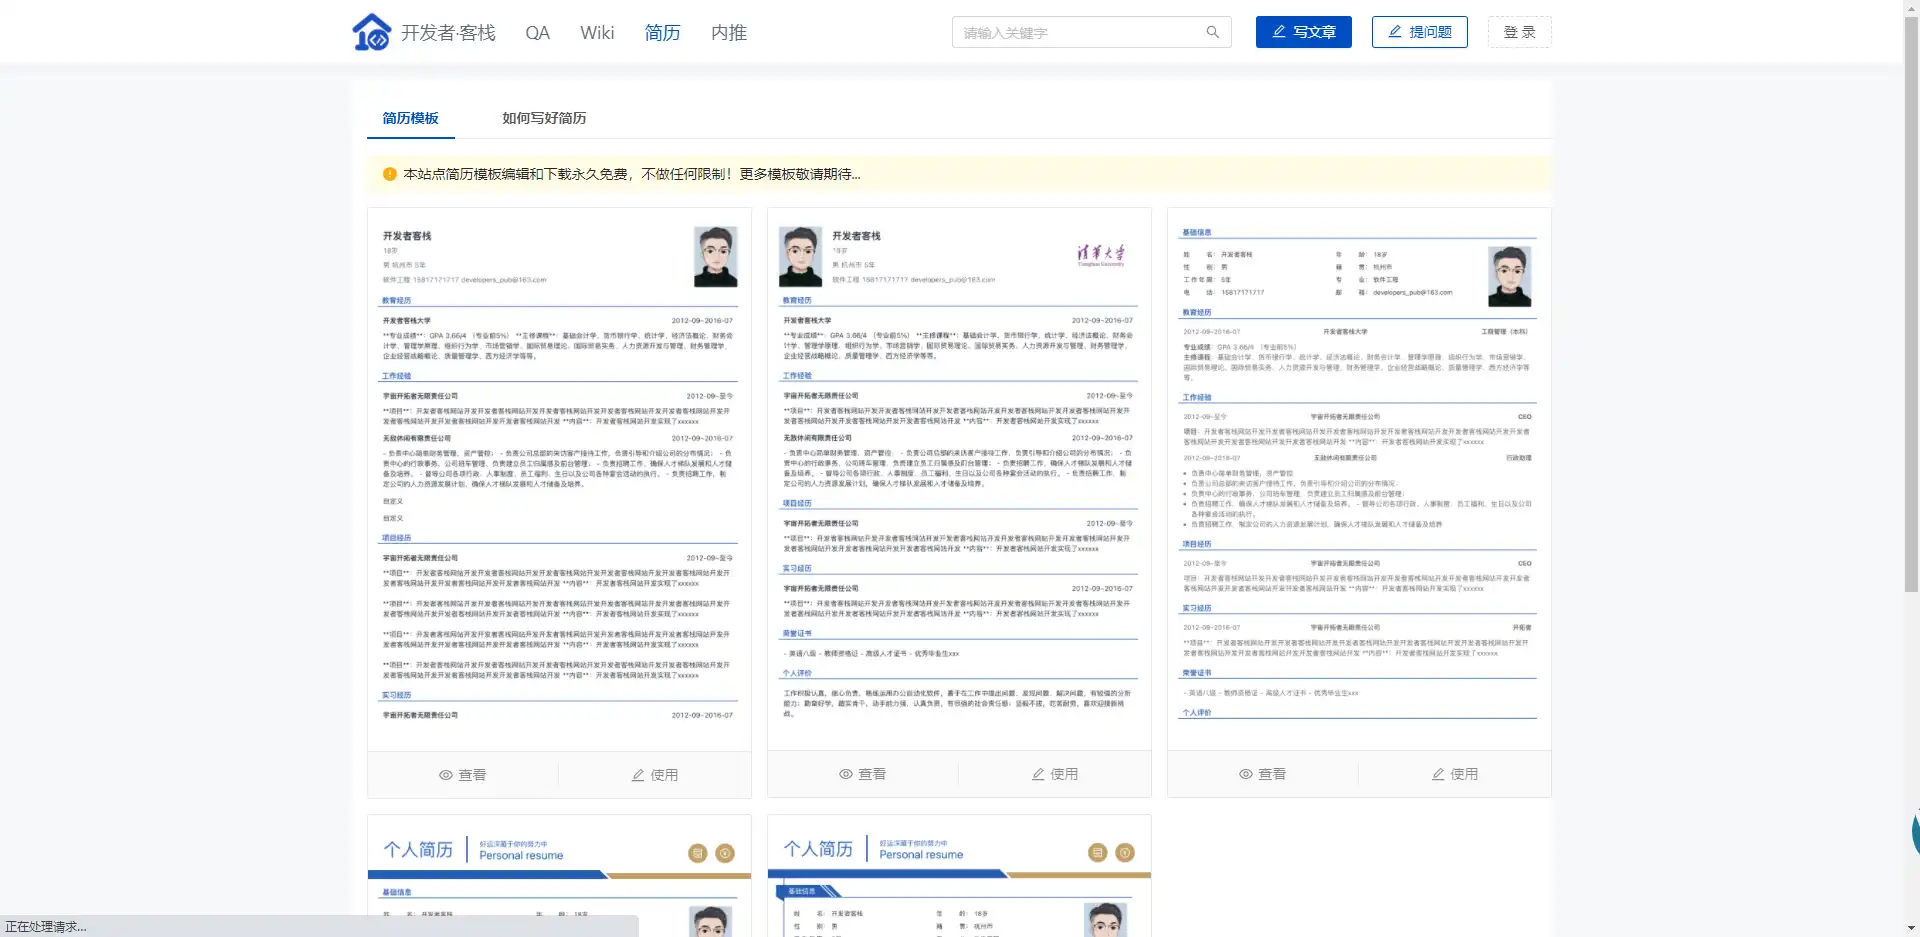Click the search magnifier icon
The image size is (1920, 937).
[x=1213, y=32]
